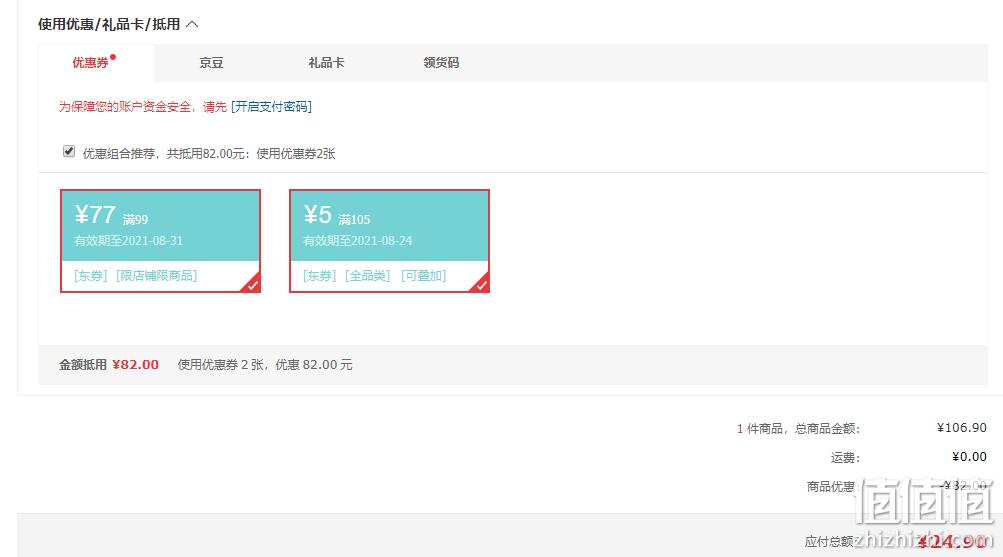Click the [限店铺限商品] label on ¥77 coupon

(157, 276)
